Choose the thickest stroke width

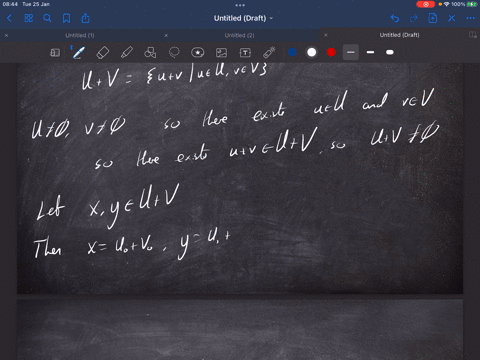point(390,52)
